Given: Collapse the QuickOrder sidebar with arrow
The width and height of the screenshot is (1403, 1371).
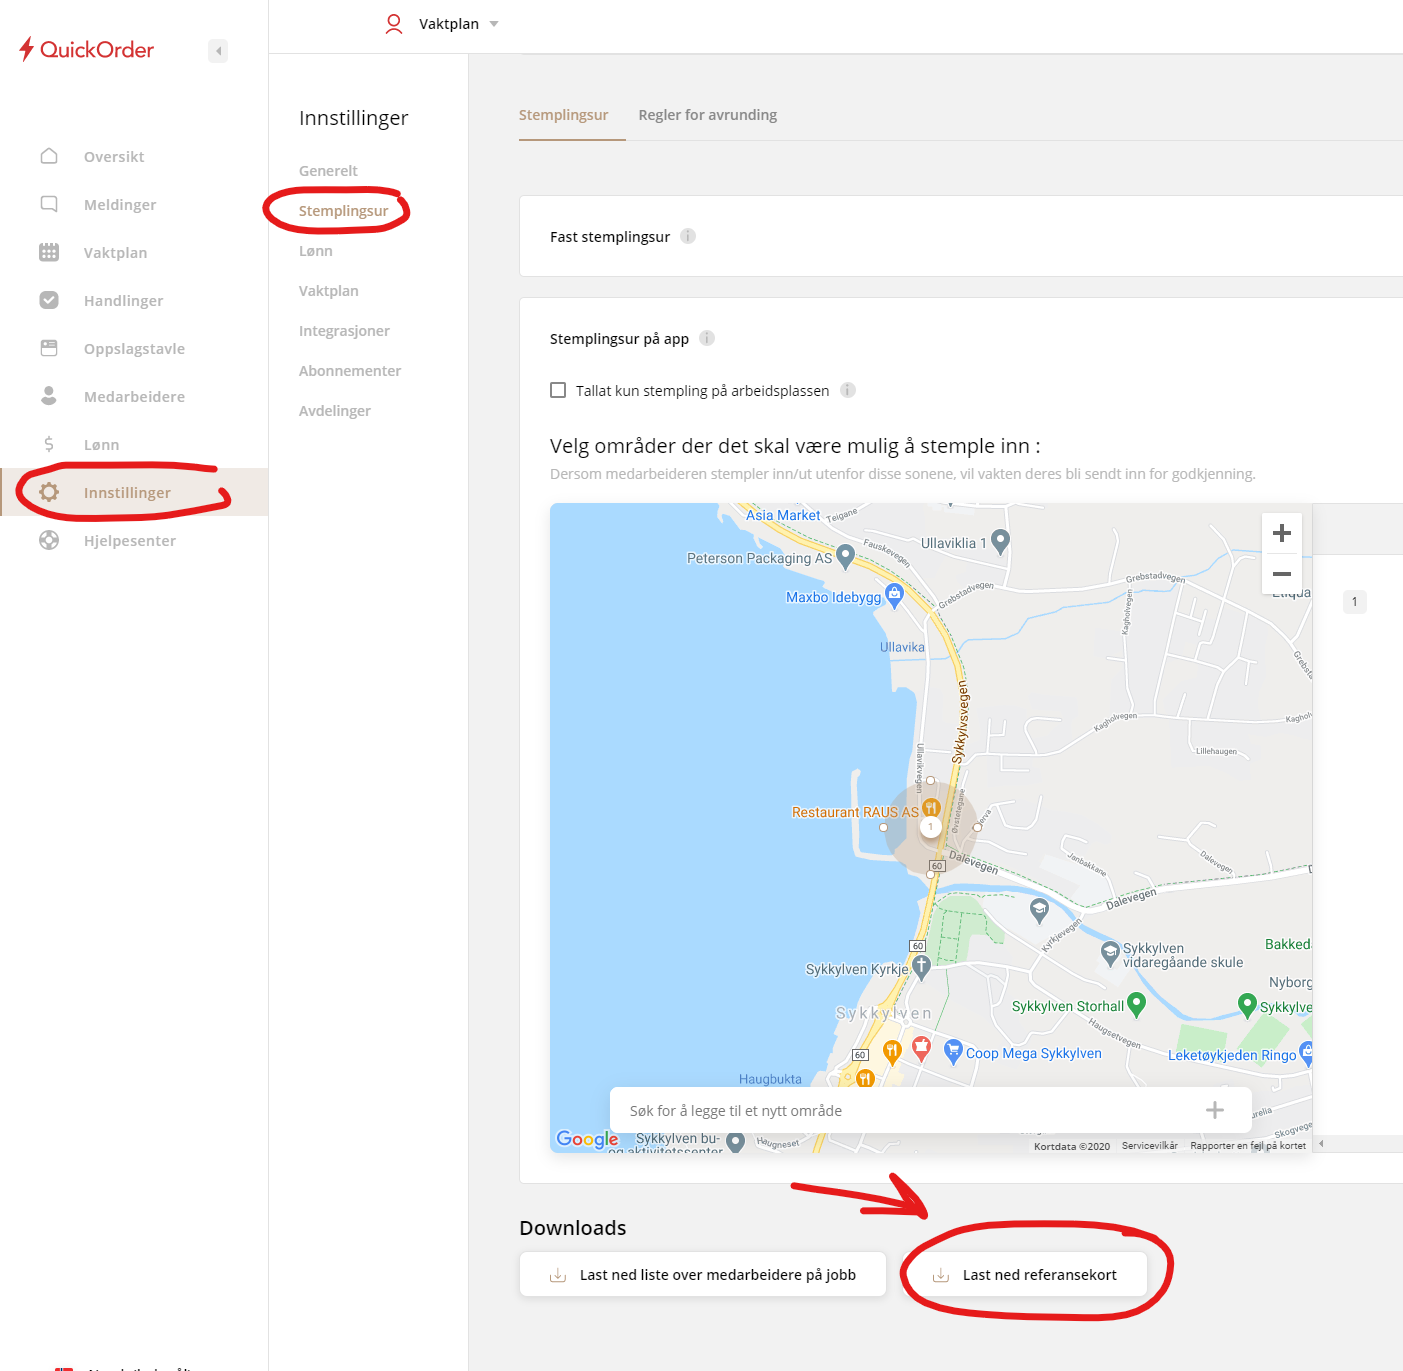Looking at the screenshot, I should [218, 51].
